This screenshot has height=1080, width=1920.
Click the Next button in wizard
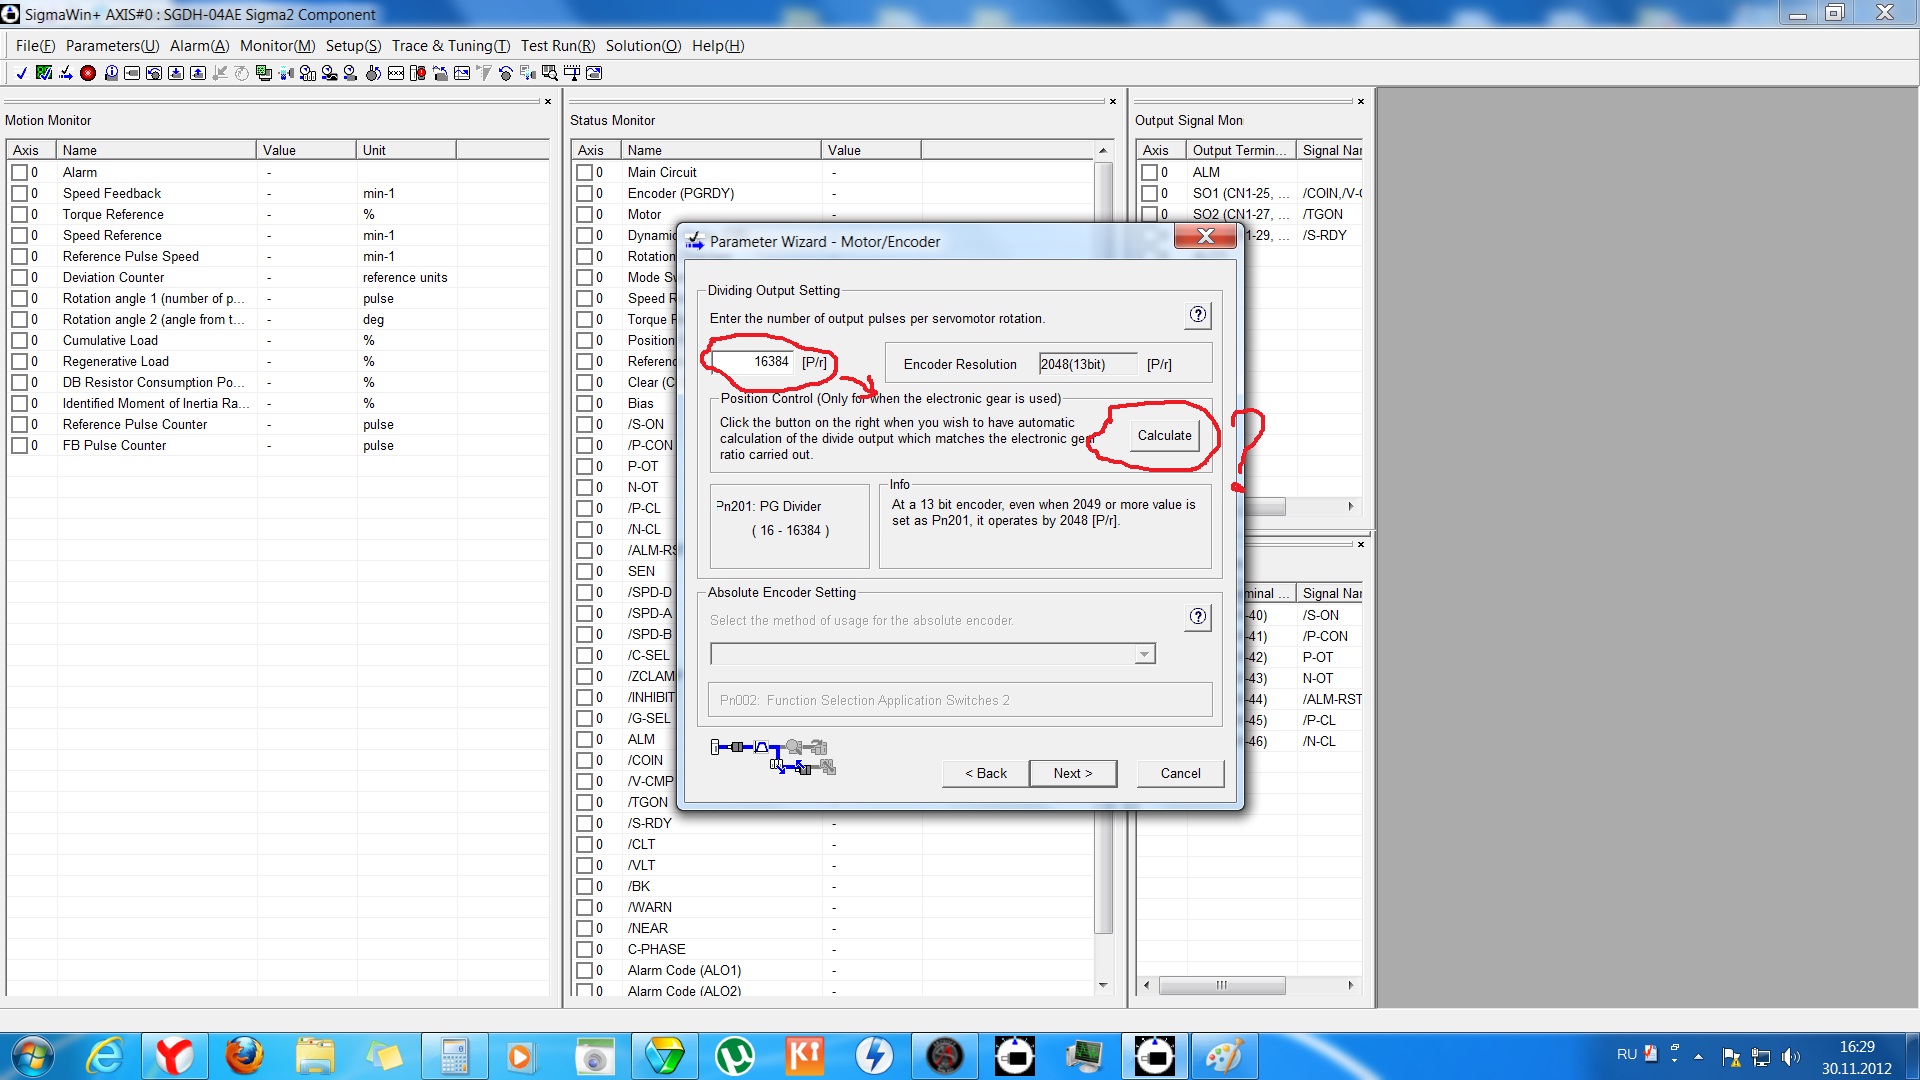[x=1072, y=773]
